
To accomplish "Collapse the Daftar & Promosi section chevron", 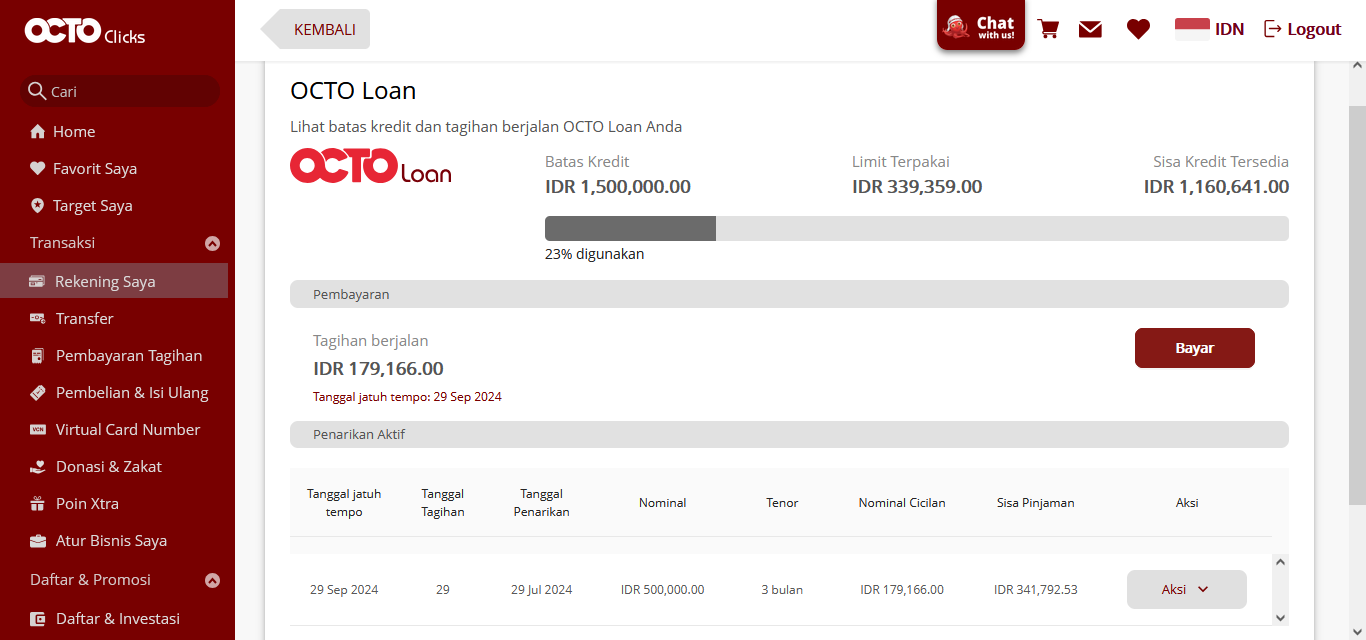I will 212,580.
